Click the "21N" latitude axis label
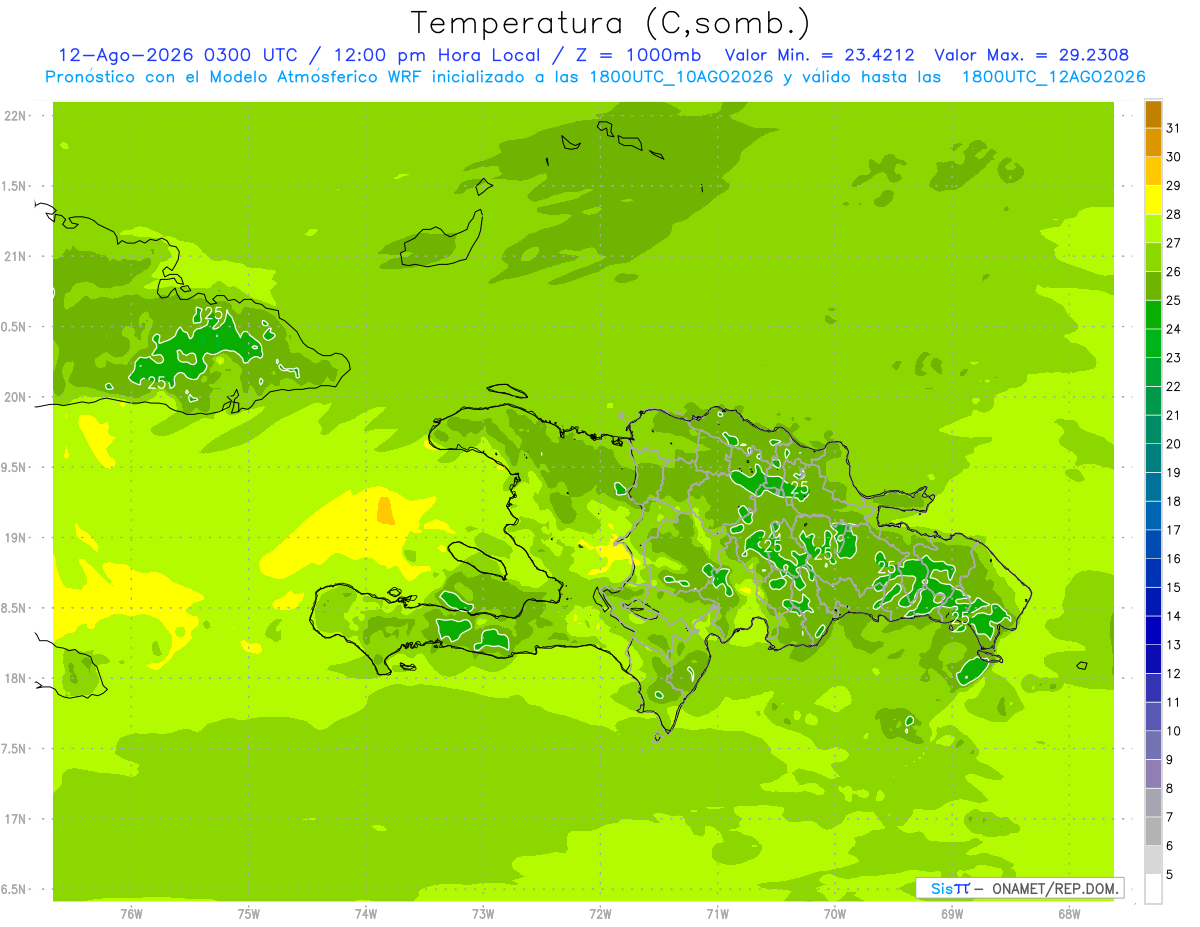This screenshot has height=927, width=1200. [x=15, y=256]
